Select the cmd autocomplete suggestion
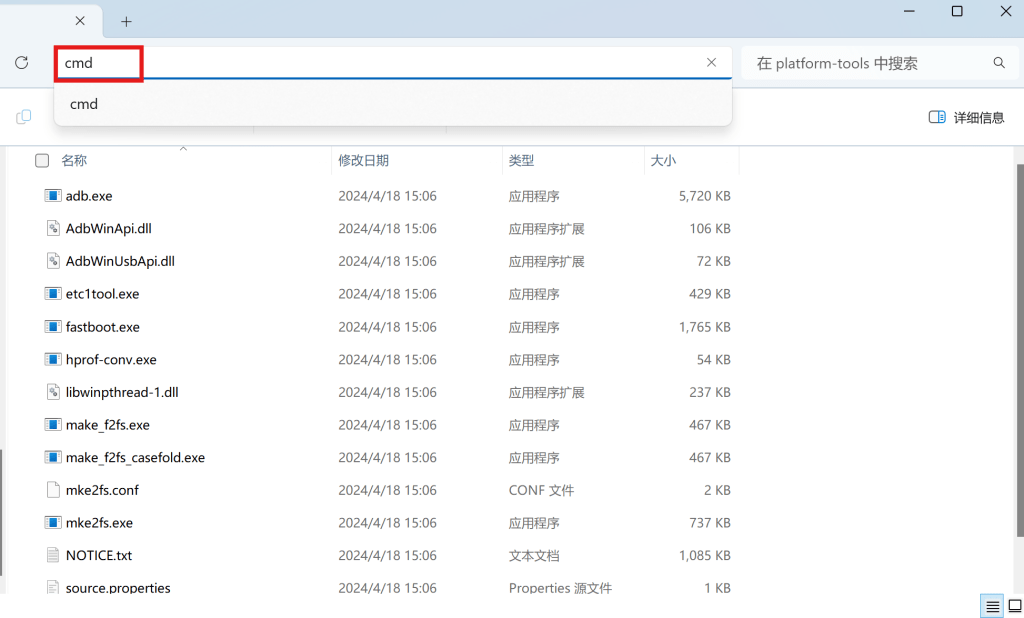 [84, 104]
